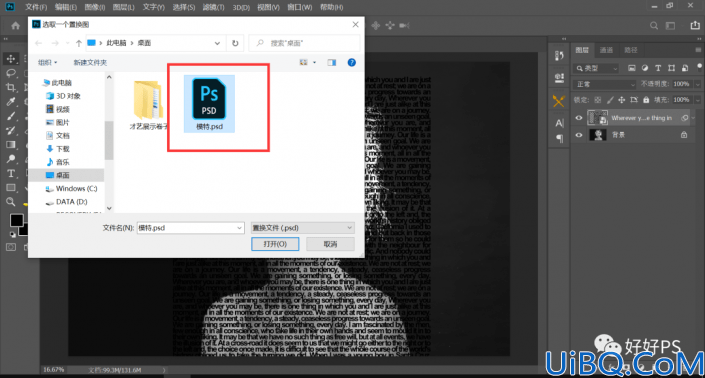Screen dimensions: 705x378
Task: Click the 新建文件夹 new folder button
Action: (90, 62)
